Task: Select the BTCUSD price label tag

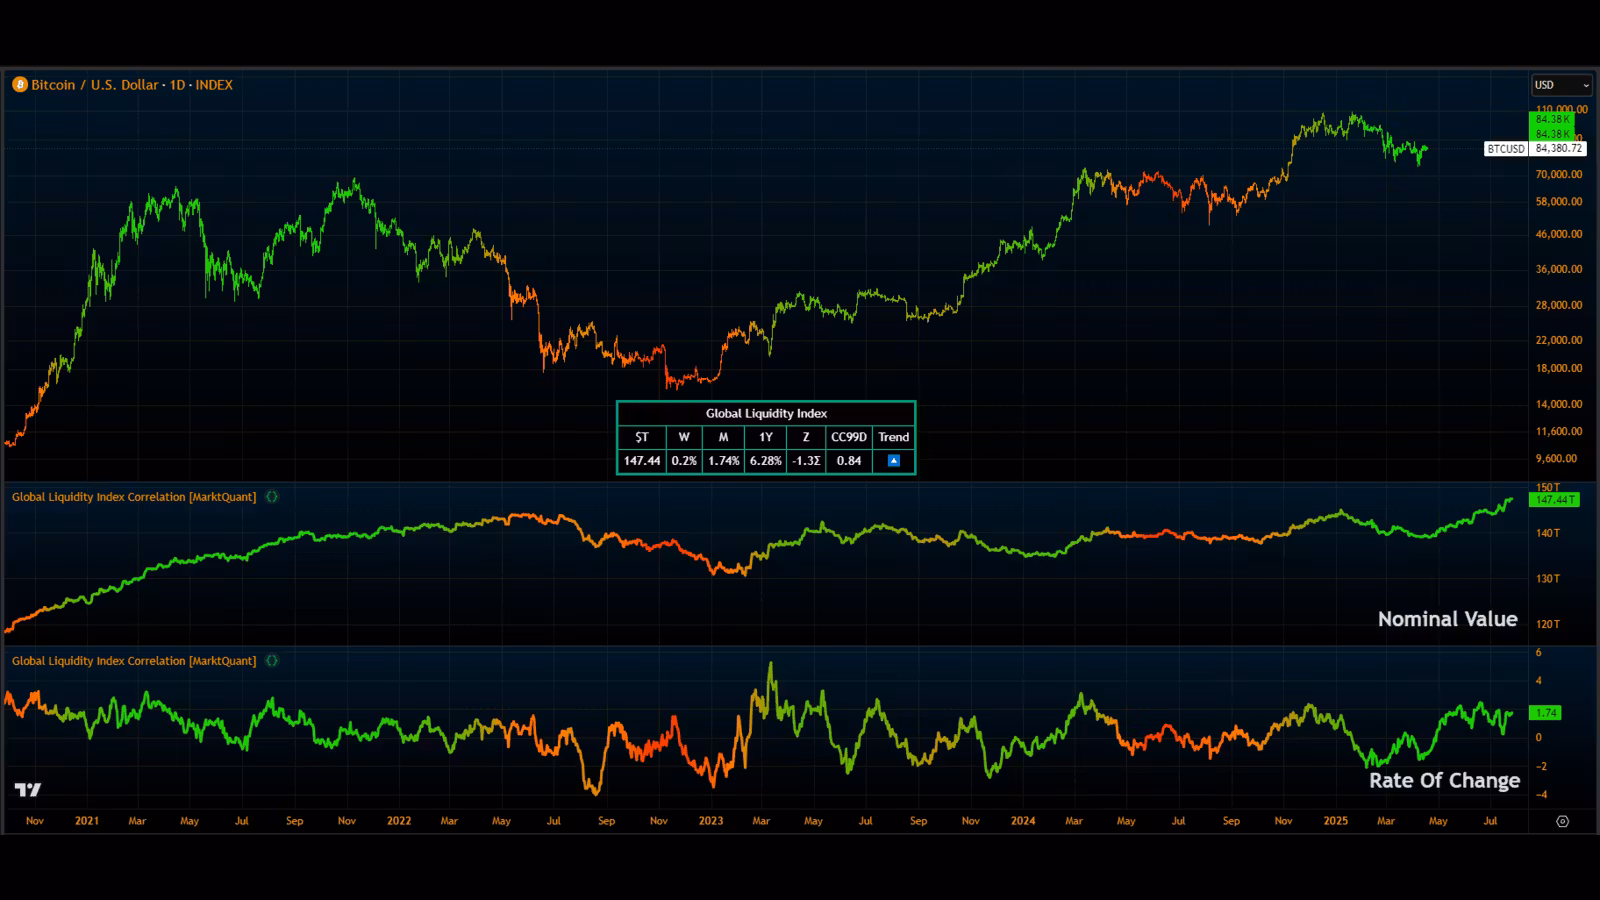Action: coord(1505,149)
